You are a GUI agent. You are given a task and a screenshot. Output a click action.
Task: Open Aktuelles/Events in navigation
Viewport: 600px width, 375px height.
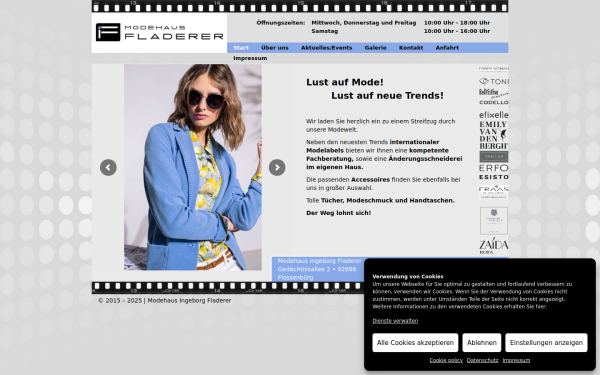point(326,48)
